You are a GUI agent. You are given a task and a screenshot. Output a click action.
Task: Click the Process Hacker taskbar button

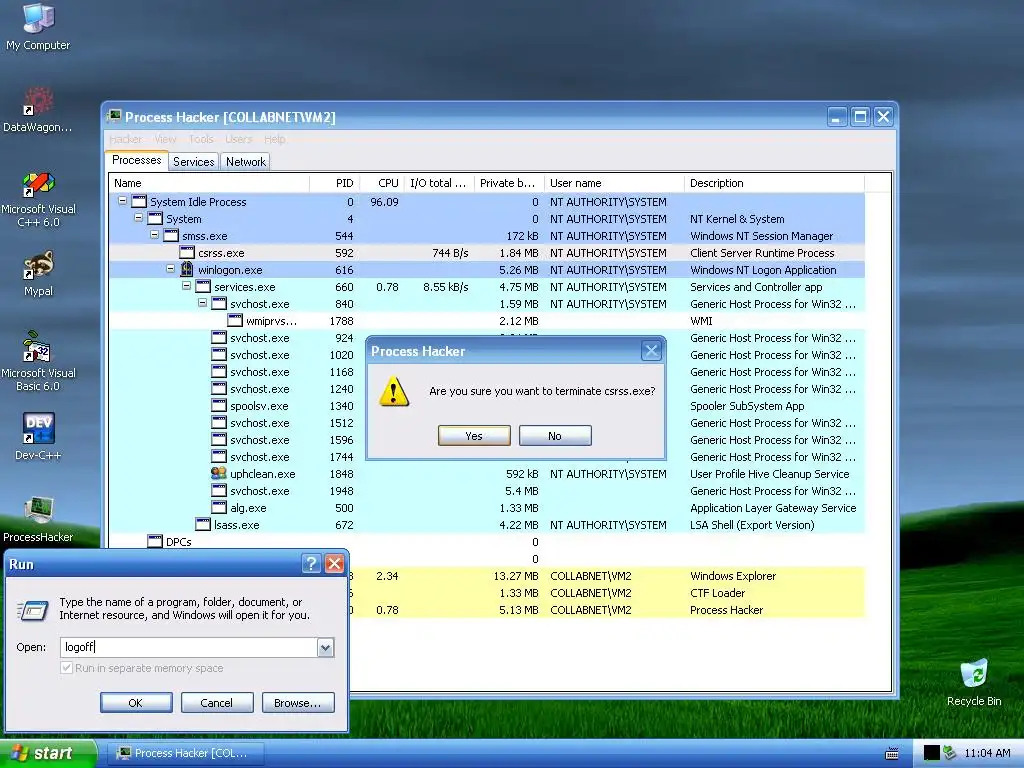185,753
